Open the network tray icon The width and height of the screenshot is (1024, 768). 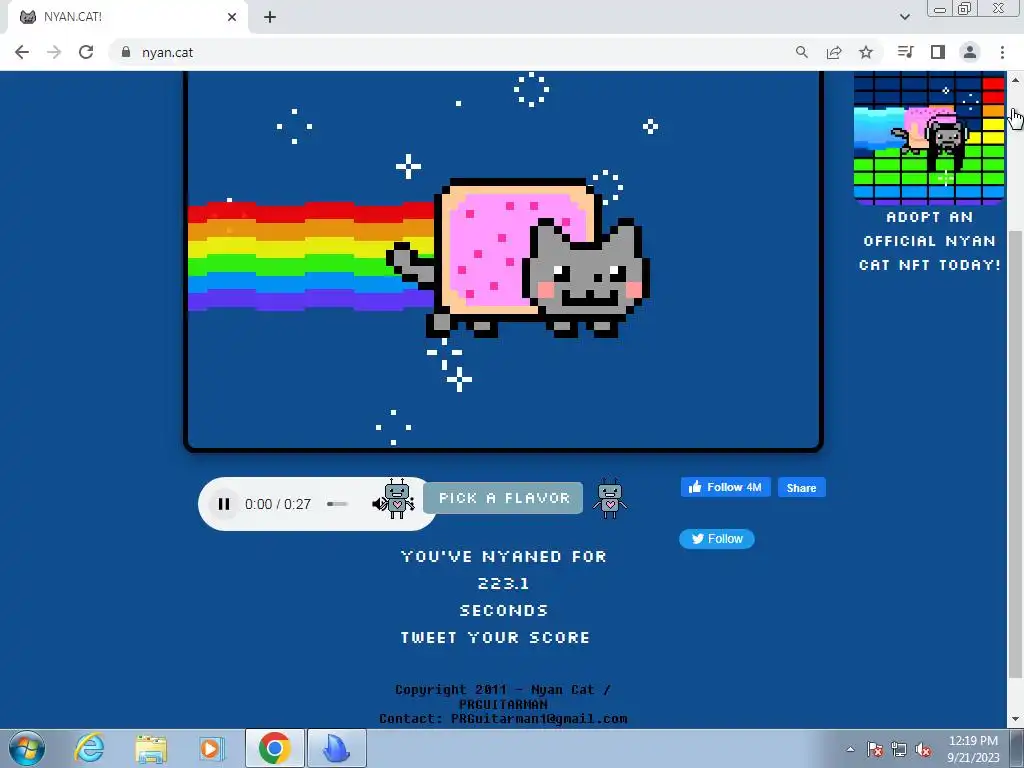[x=899, y=749]
